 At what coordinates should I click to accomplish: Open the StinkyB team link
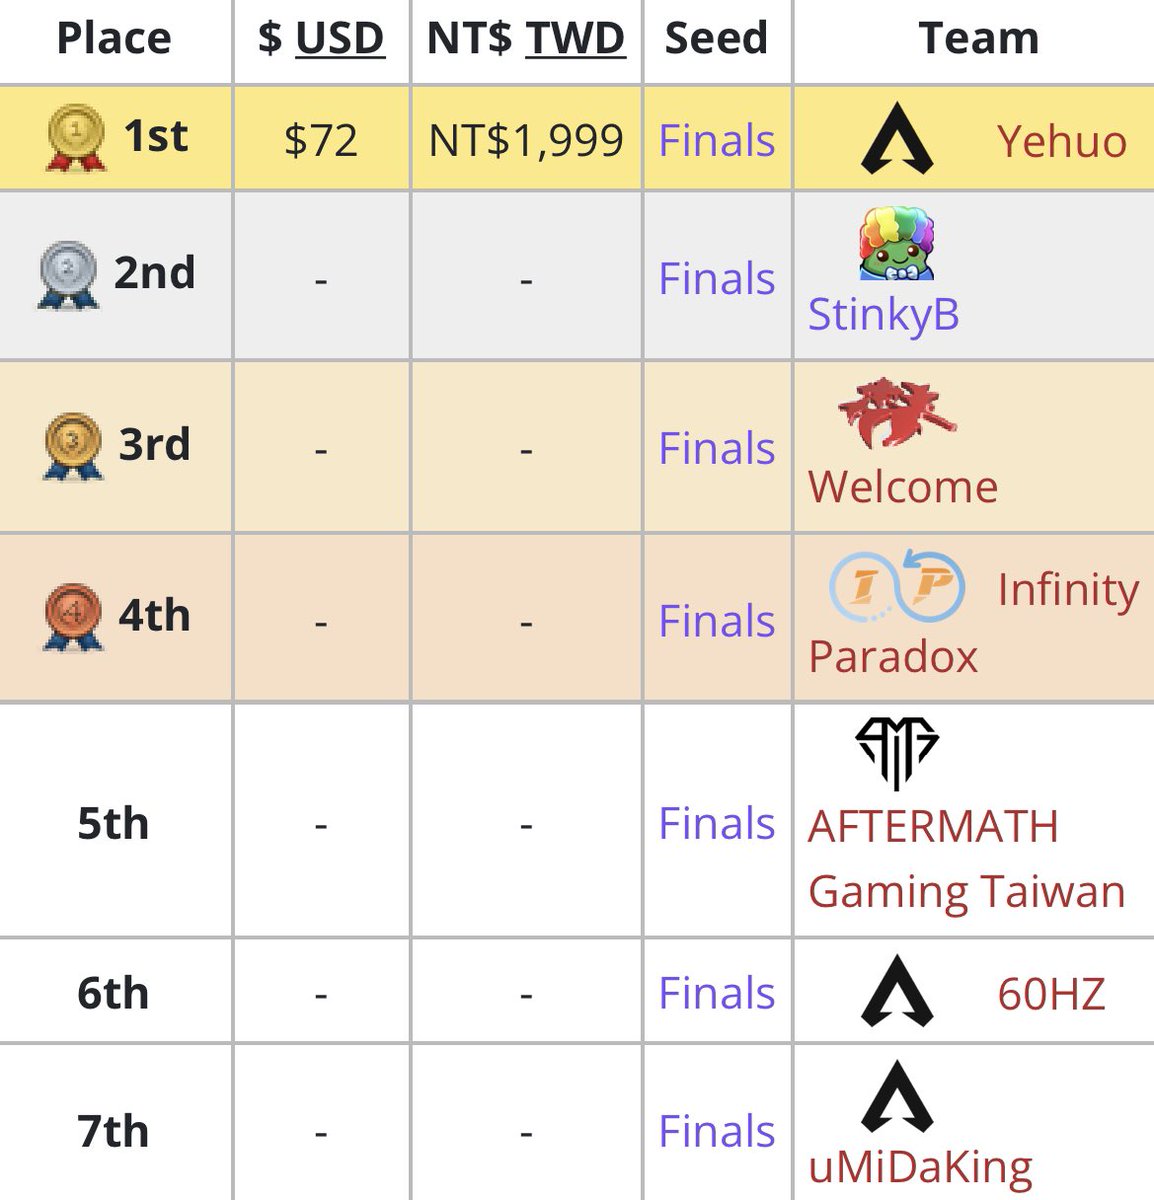[884, 314]
